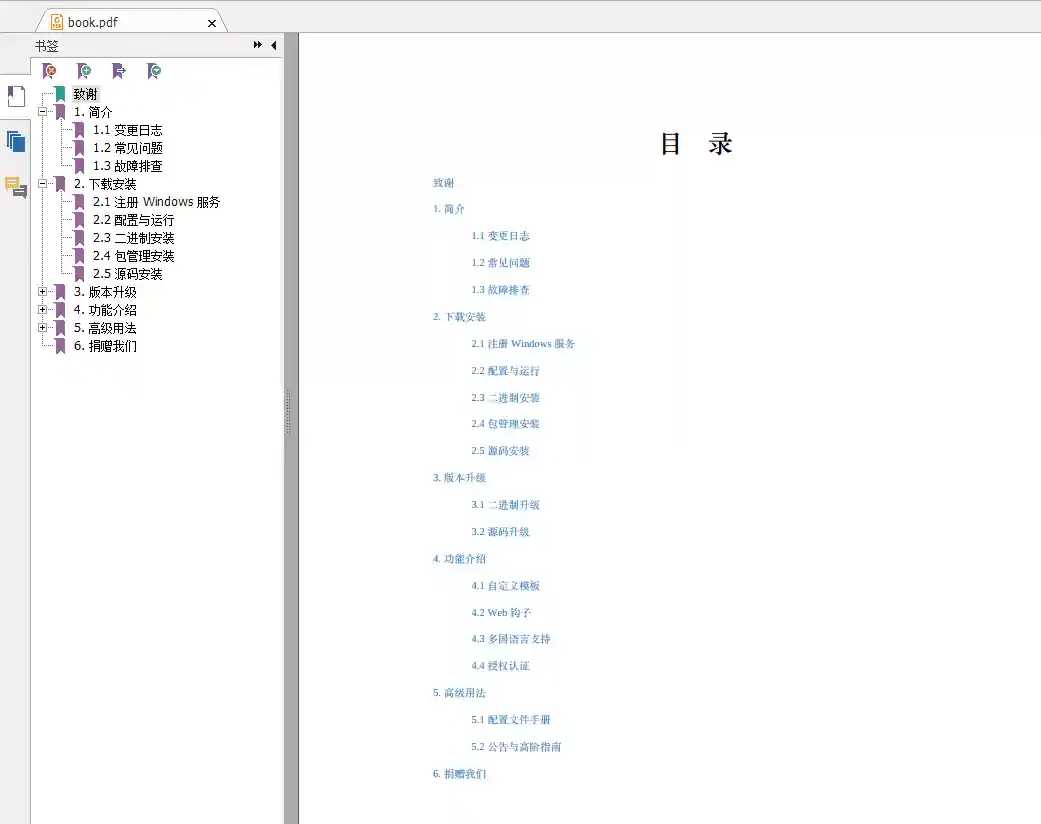Screen dimensions: 1041x824
Task: Click the book.pdf file icon in tab
Action: point(57,22)
